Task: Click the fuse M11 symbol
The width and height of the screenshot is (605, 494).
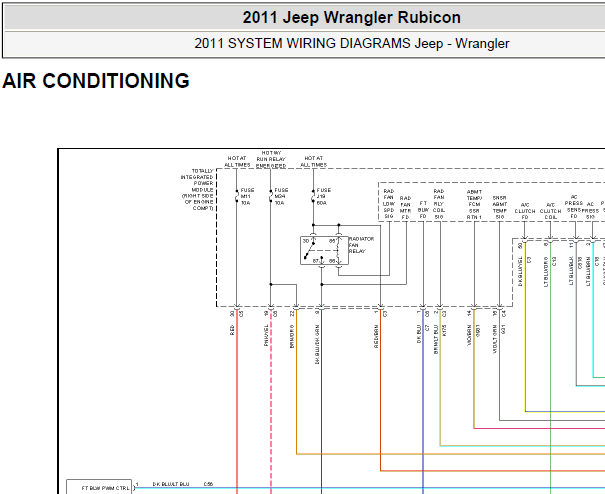Action: tap(237, 196)
